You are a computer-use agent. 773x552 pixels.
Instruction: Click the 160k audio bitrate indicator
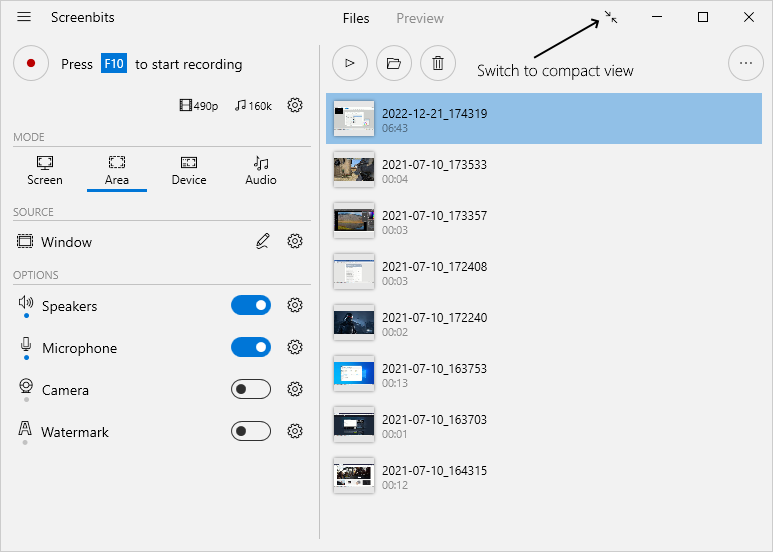pyautogui.click(x=253, y=105)
